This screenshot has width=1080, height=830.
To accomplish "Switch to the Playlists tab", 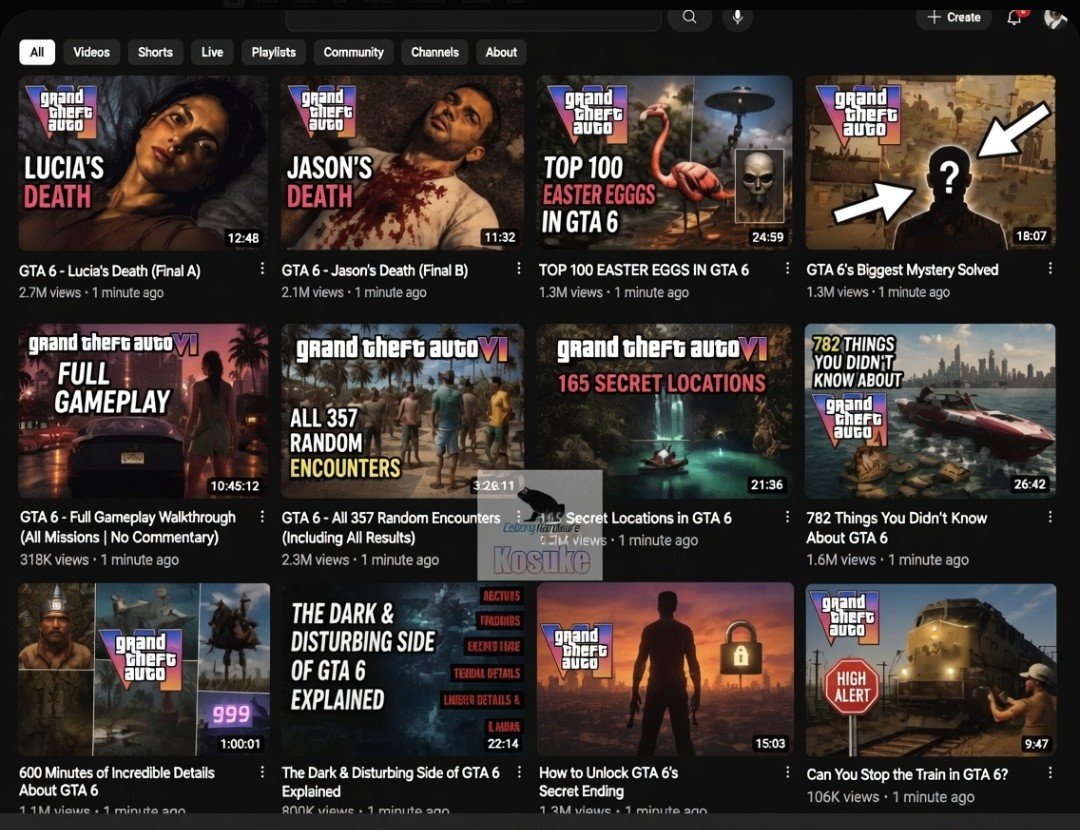I will (273, 52).
